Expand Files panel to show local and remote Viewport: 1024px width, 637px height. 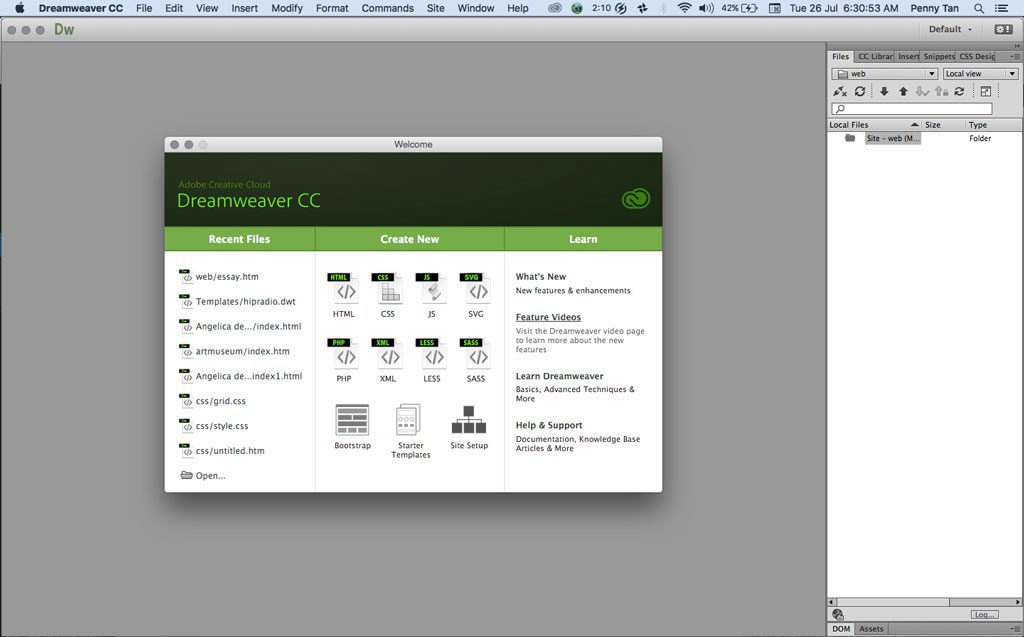986,91
